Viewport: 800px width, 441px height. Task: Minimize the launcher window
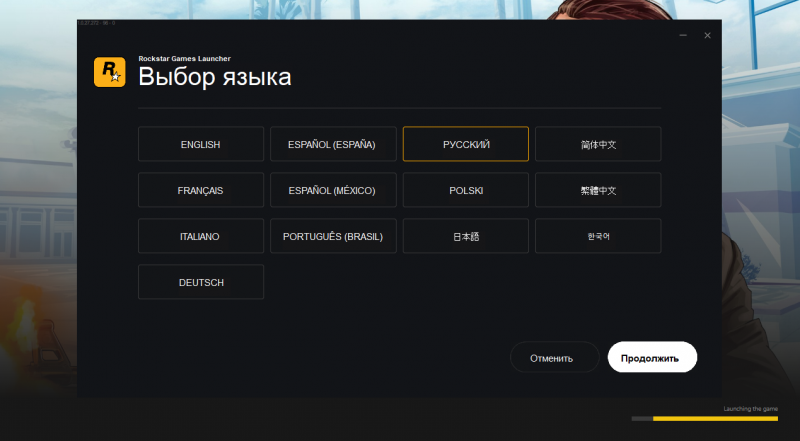point(684,36)
